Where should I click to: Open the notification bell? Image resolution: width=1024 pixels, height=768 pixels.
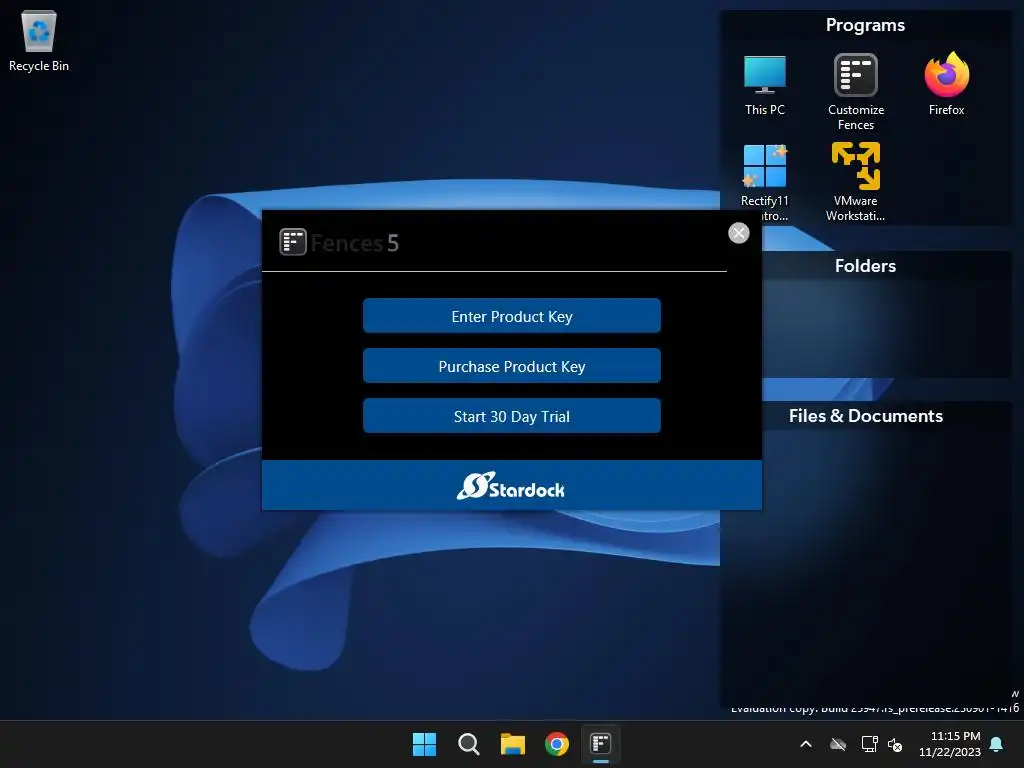[x=997, y=744]
